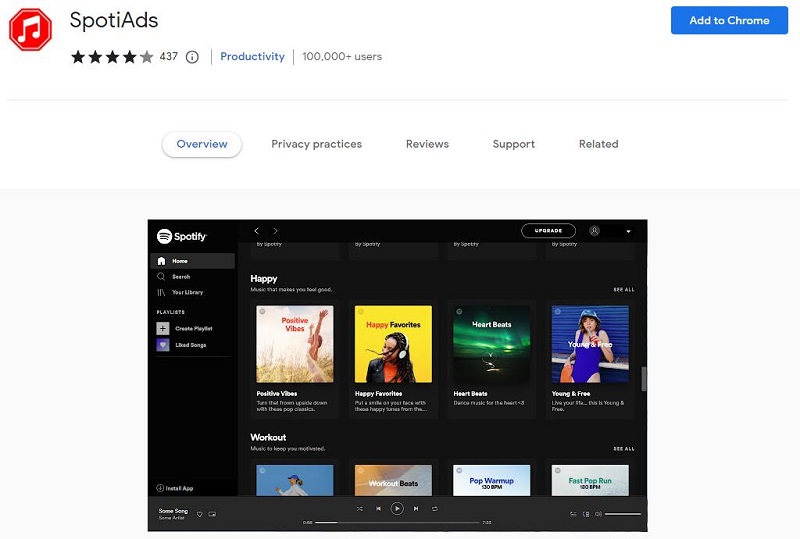Open Liked Songs heart icon
The image size is (800, 539).
point(163,345)
